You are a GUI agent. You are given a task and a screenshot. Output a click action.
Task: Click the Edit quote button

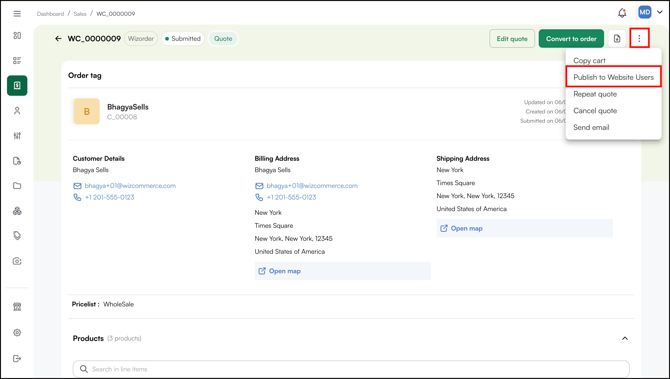512,38
